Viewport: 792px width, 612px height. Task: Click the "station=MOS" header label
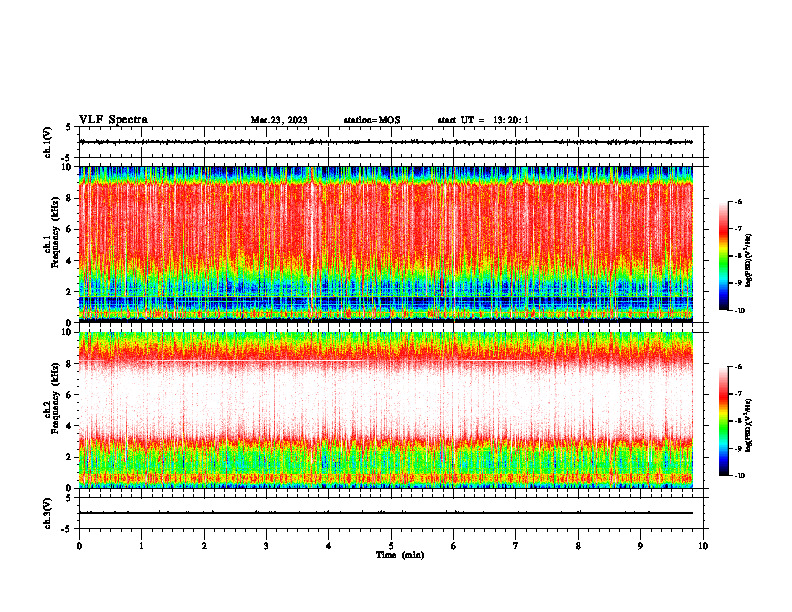(372, 120)
